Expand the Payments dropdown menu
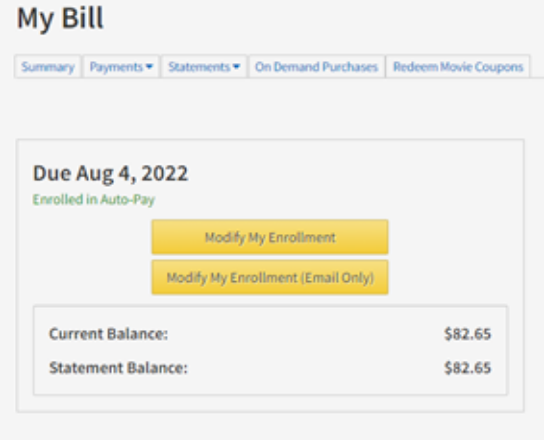The width and height of the screenshot is (544, 440). click(121, 67)
